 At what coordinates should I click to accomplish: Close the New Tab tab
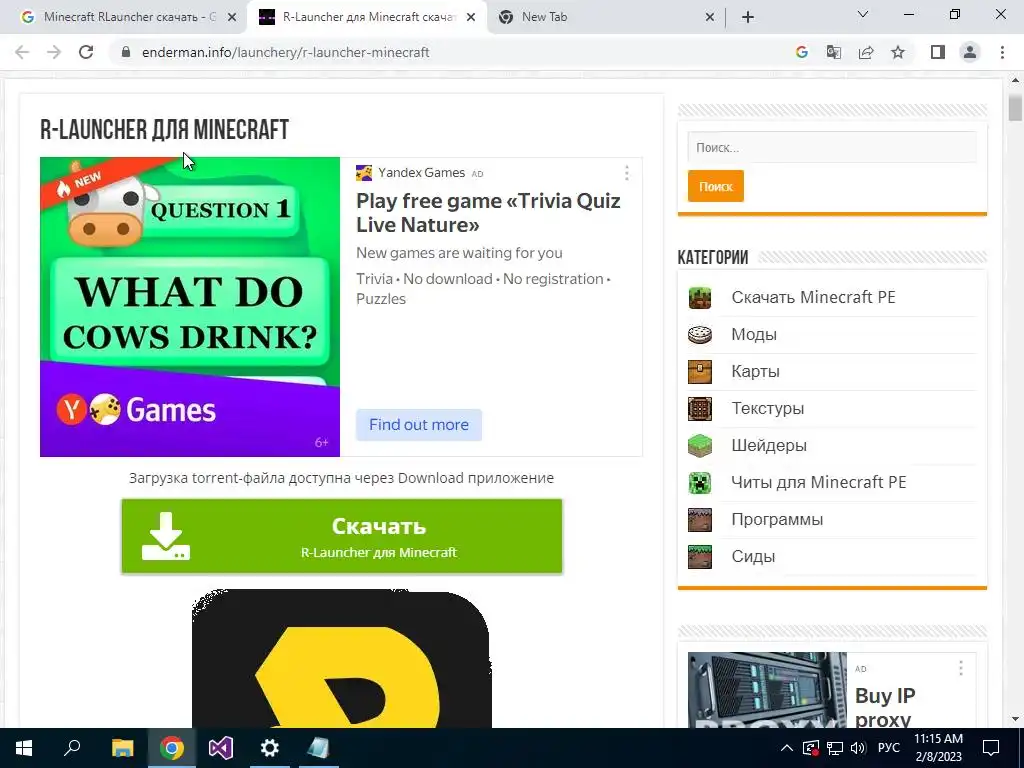710,18
